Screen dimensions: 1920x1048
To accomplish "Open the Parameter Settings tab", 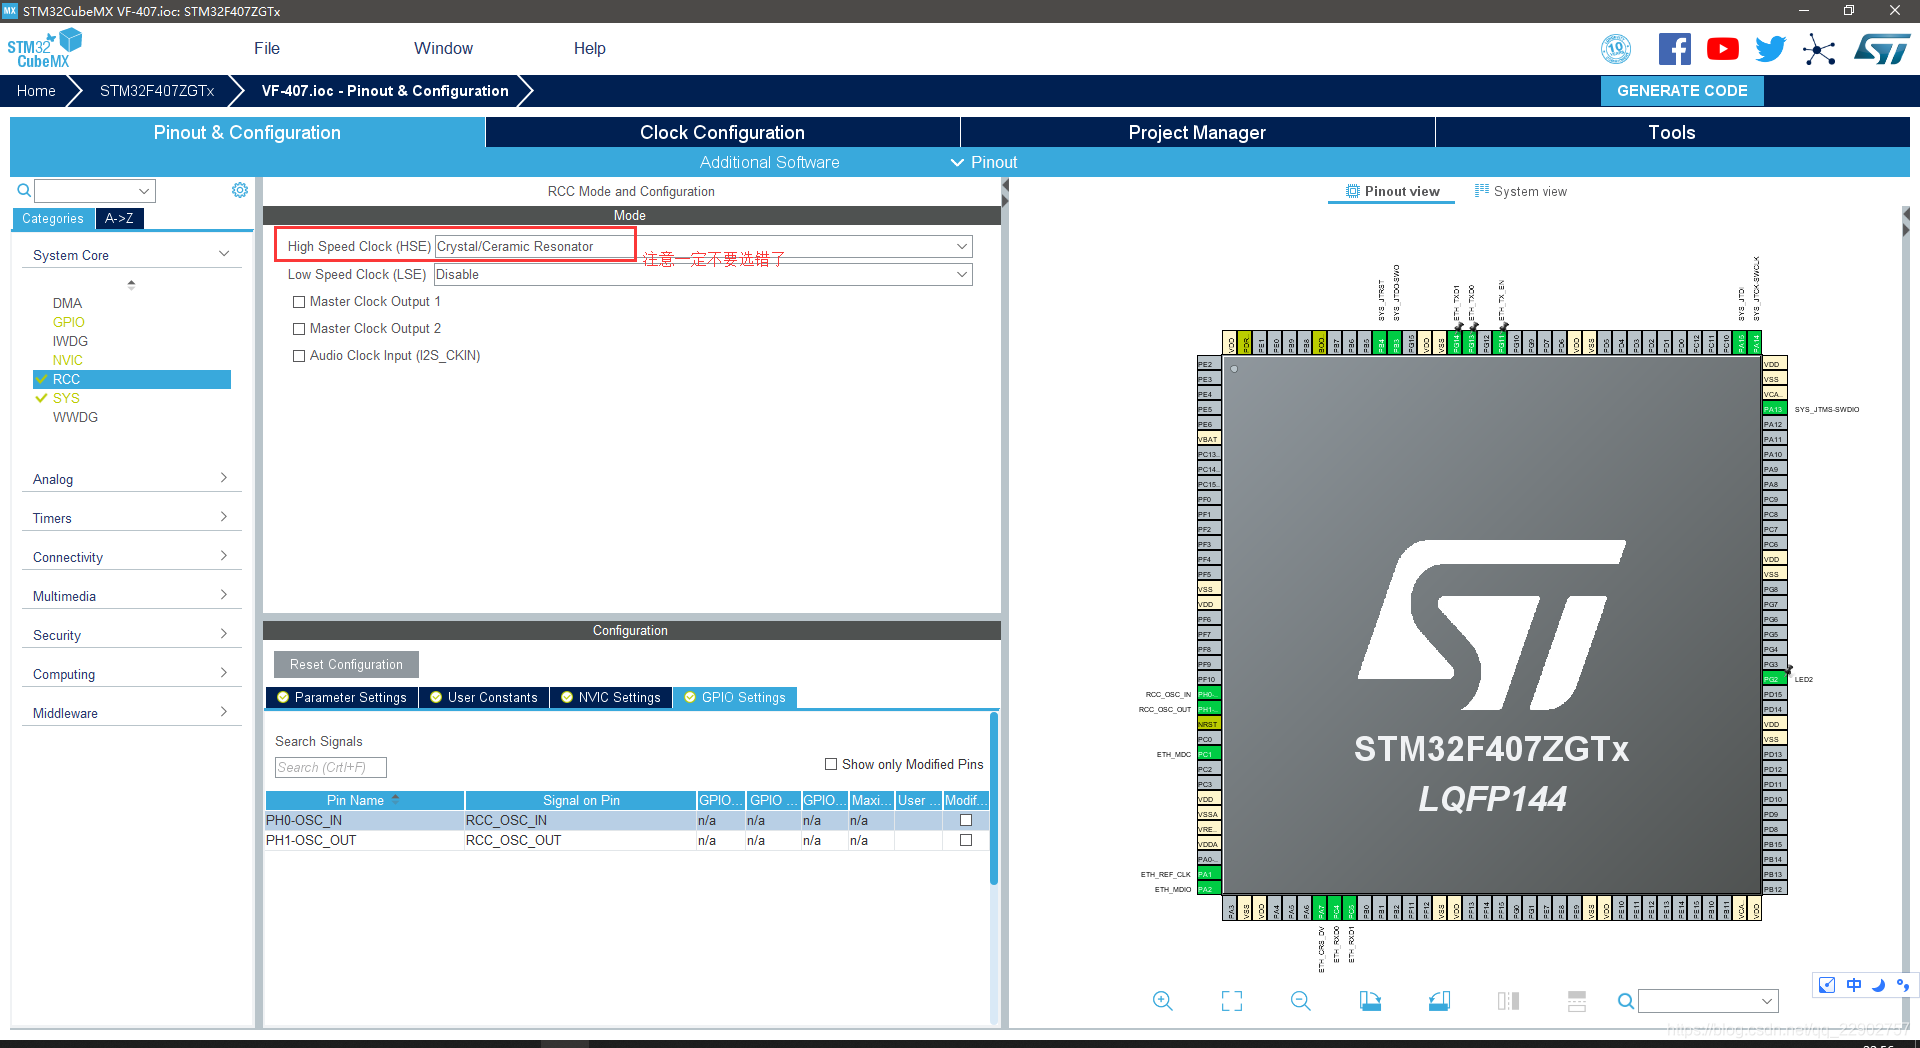I will click(342, 697).
